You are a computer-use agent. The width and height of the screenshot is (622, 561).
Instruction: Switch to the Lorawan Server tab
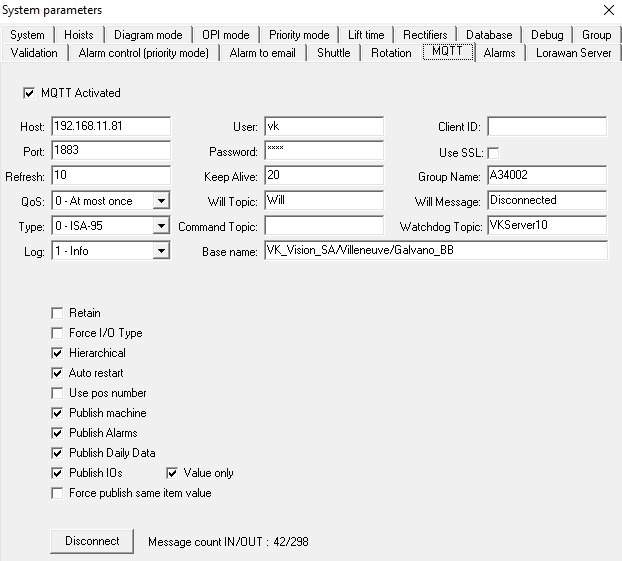pos(573,53)
